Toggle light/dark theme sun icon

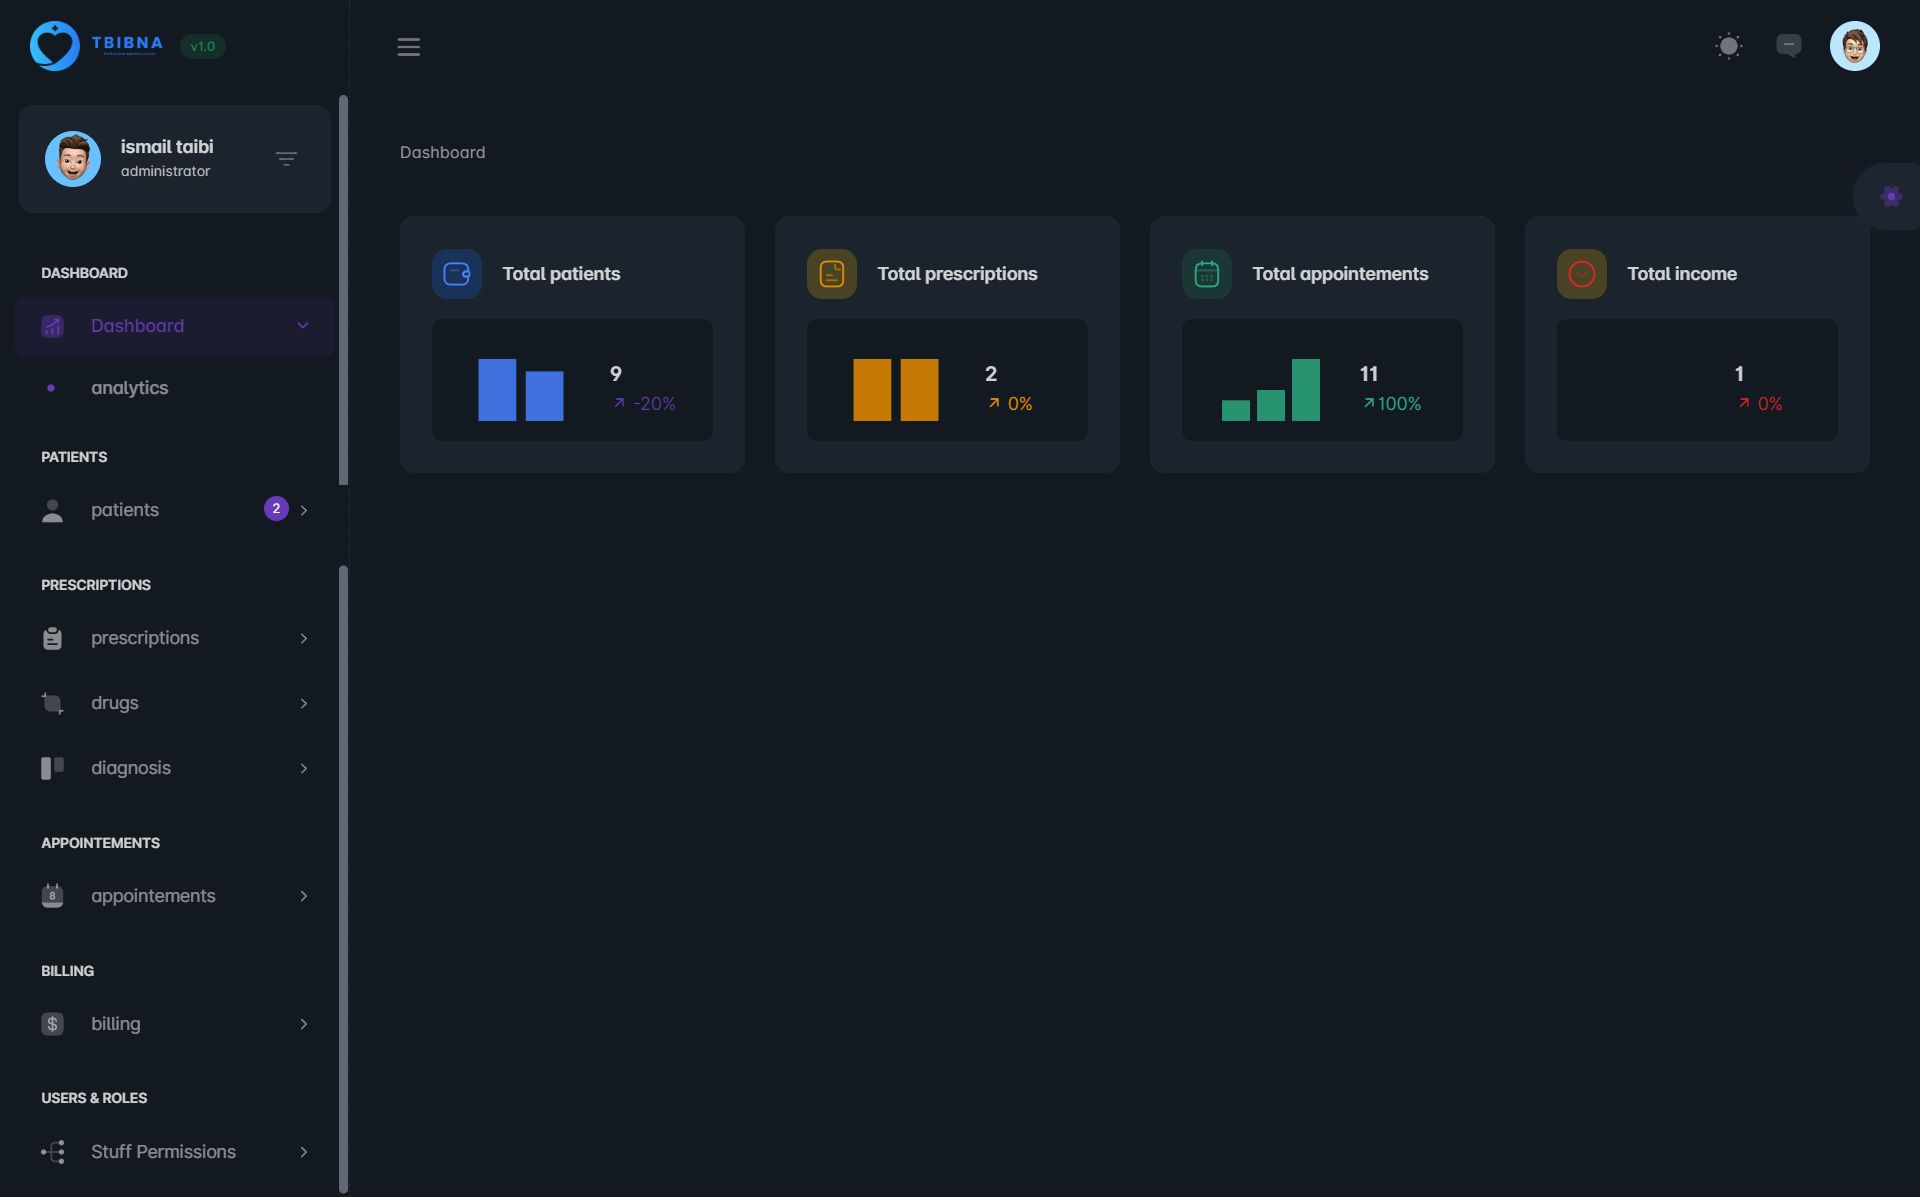click(1728, 46)
